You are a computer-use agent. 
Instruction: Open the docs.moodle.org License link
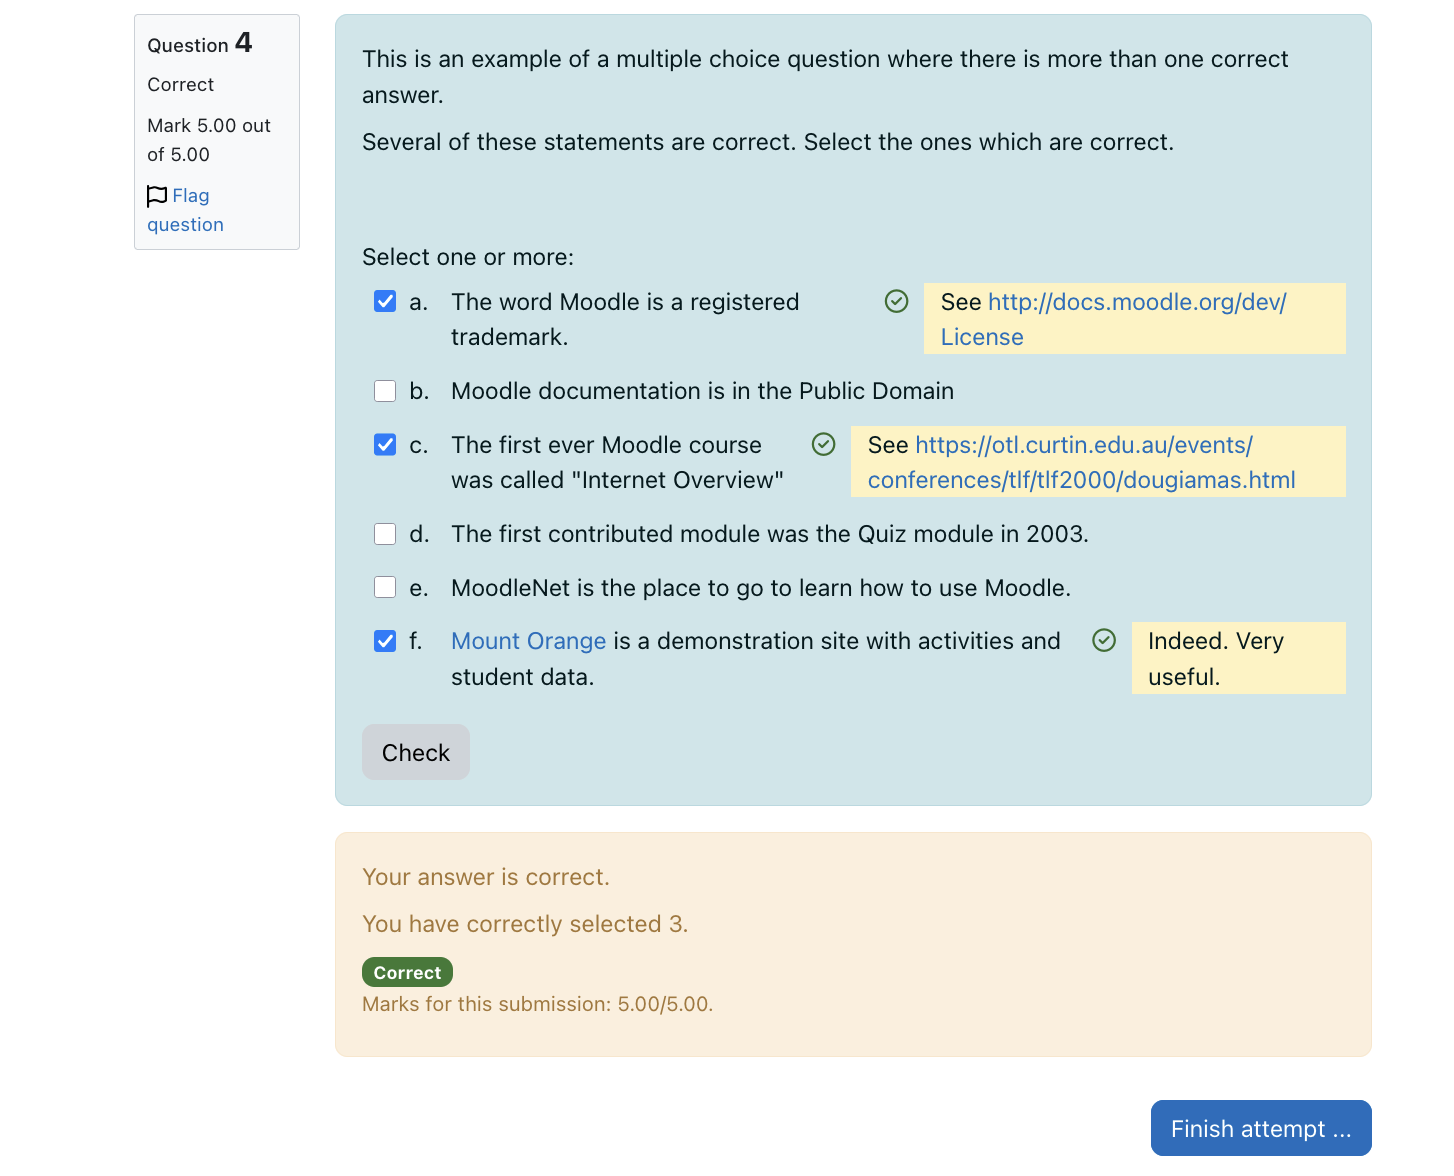coord(1113,319)
